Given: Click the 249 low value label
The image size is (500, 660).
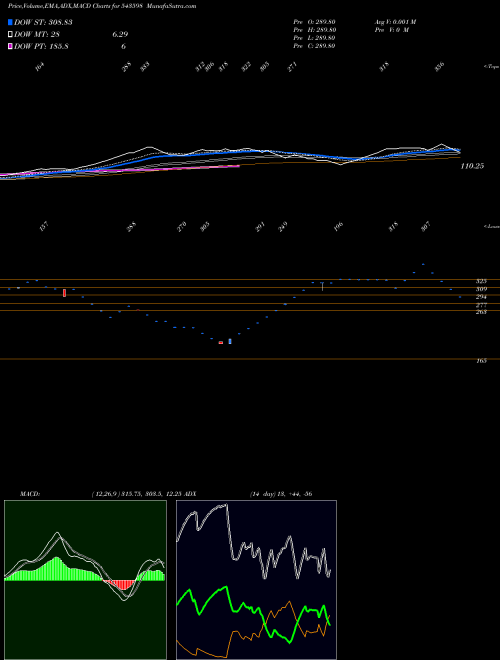Looking at the screenshot, I should 282,227.
